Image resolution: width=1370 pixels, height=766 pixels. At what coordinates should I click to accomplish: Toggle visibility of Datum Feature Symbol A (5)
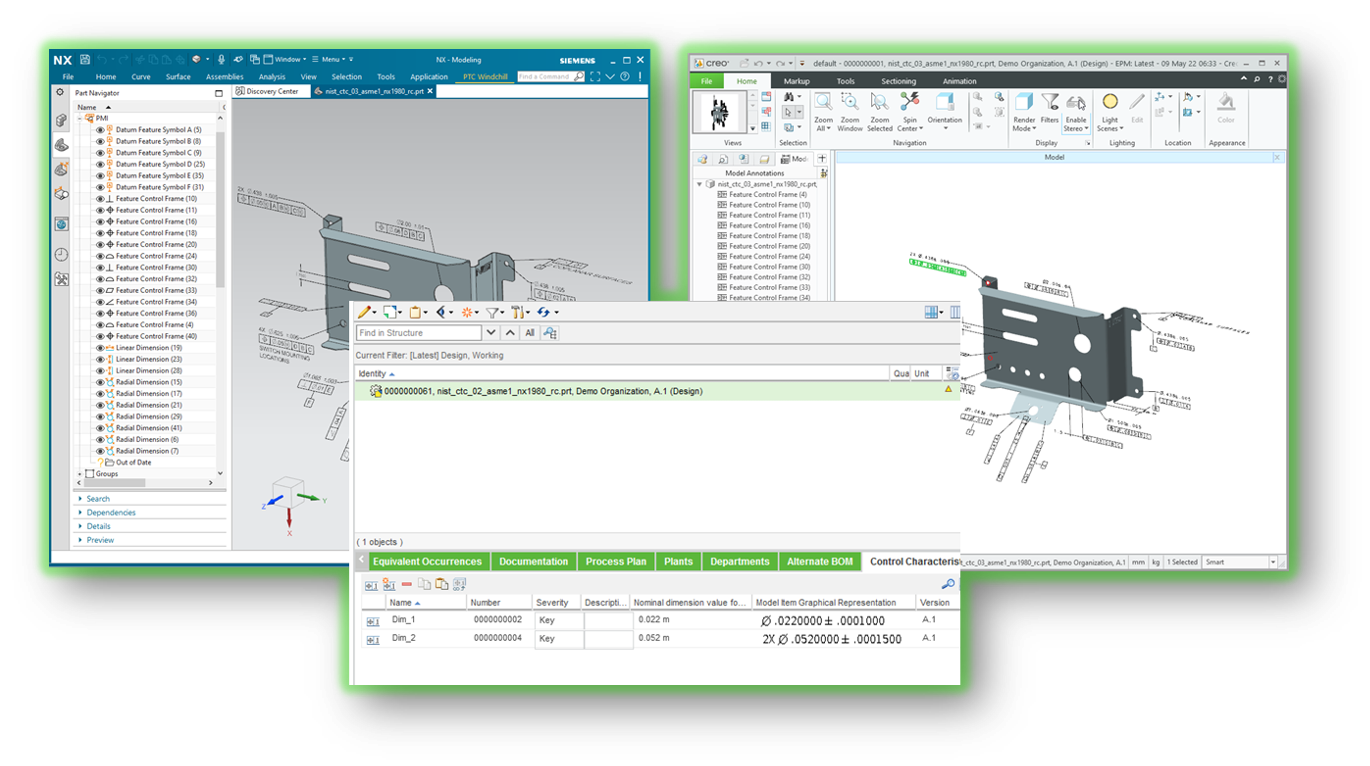click(100, 130)
